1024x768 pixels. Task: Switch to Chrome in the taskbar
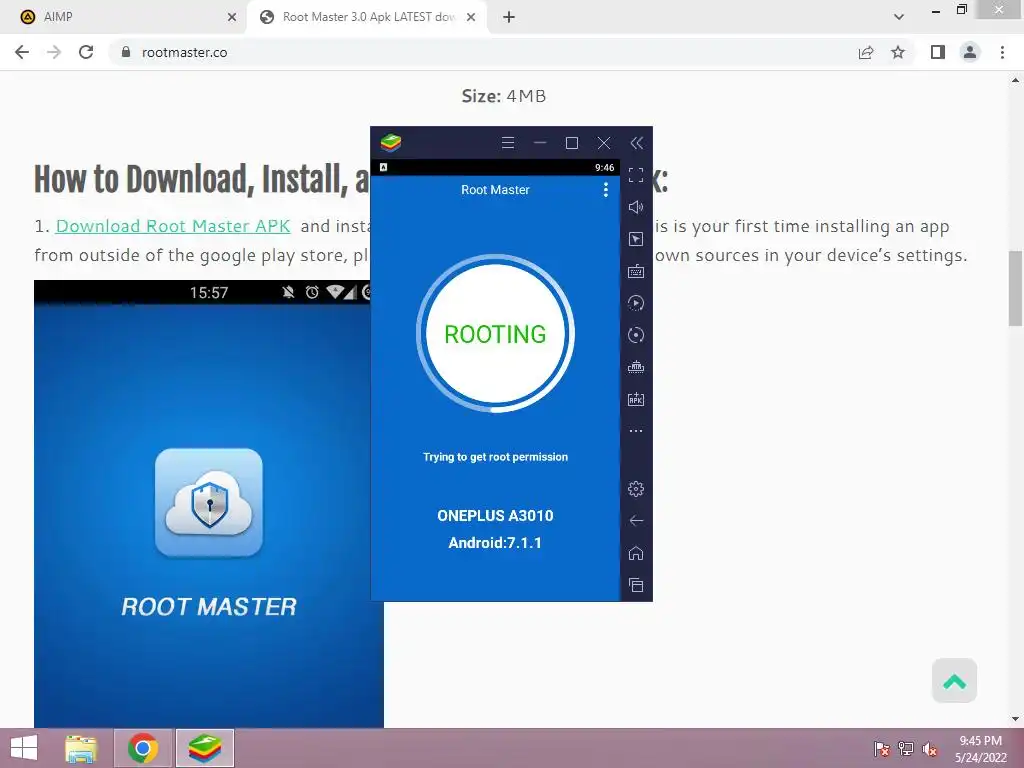[x=143, y=748]
